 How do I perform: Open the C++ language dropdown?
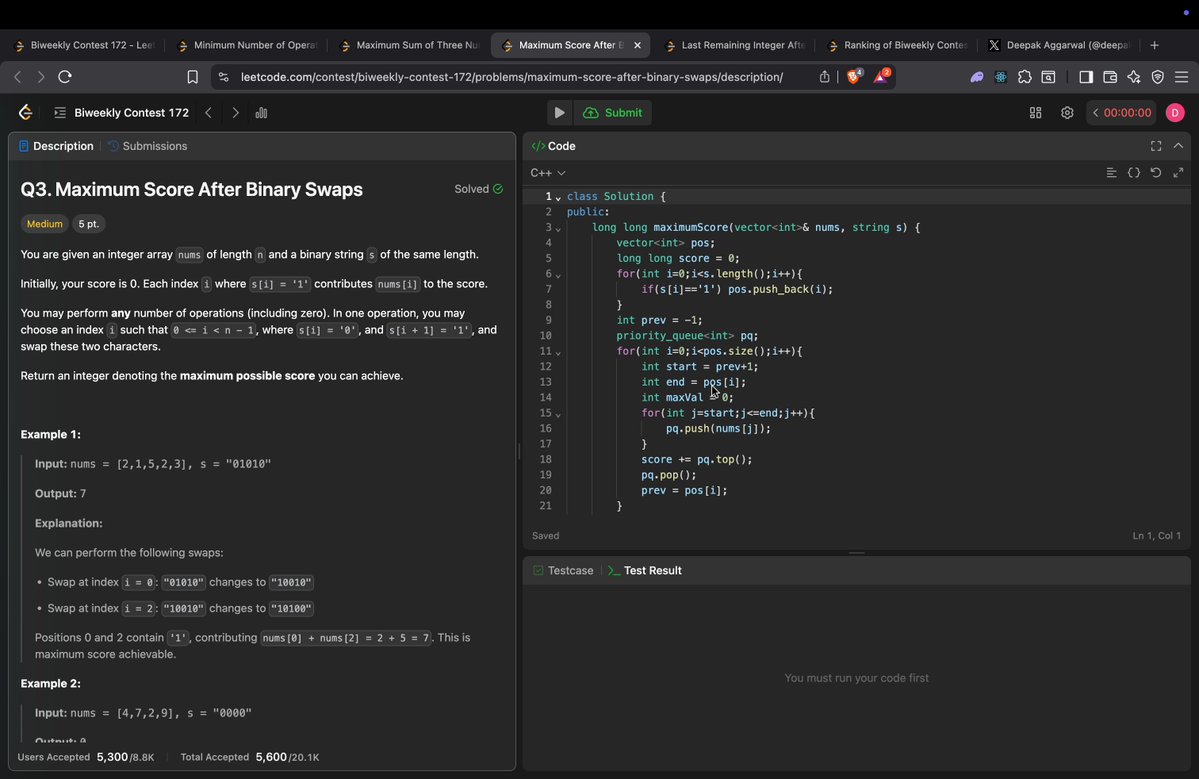(548, 173)
